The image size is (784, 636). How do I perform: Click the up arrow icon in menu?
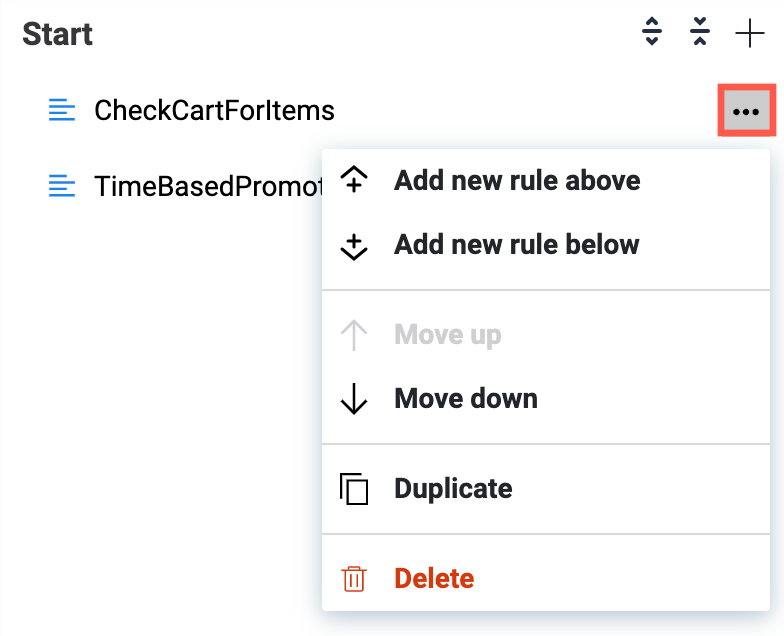[354, 335]
